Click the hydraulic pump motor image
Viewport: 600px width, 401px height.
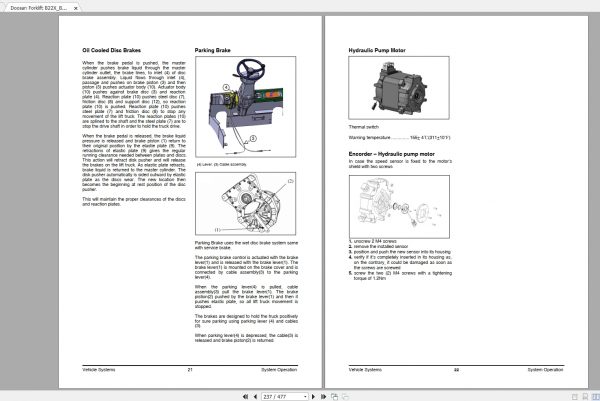point(399,88)
